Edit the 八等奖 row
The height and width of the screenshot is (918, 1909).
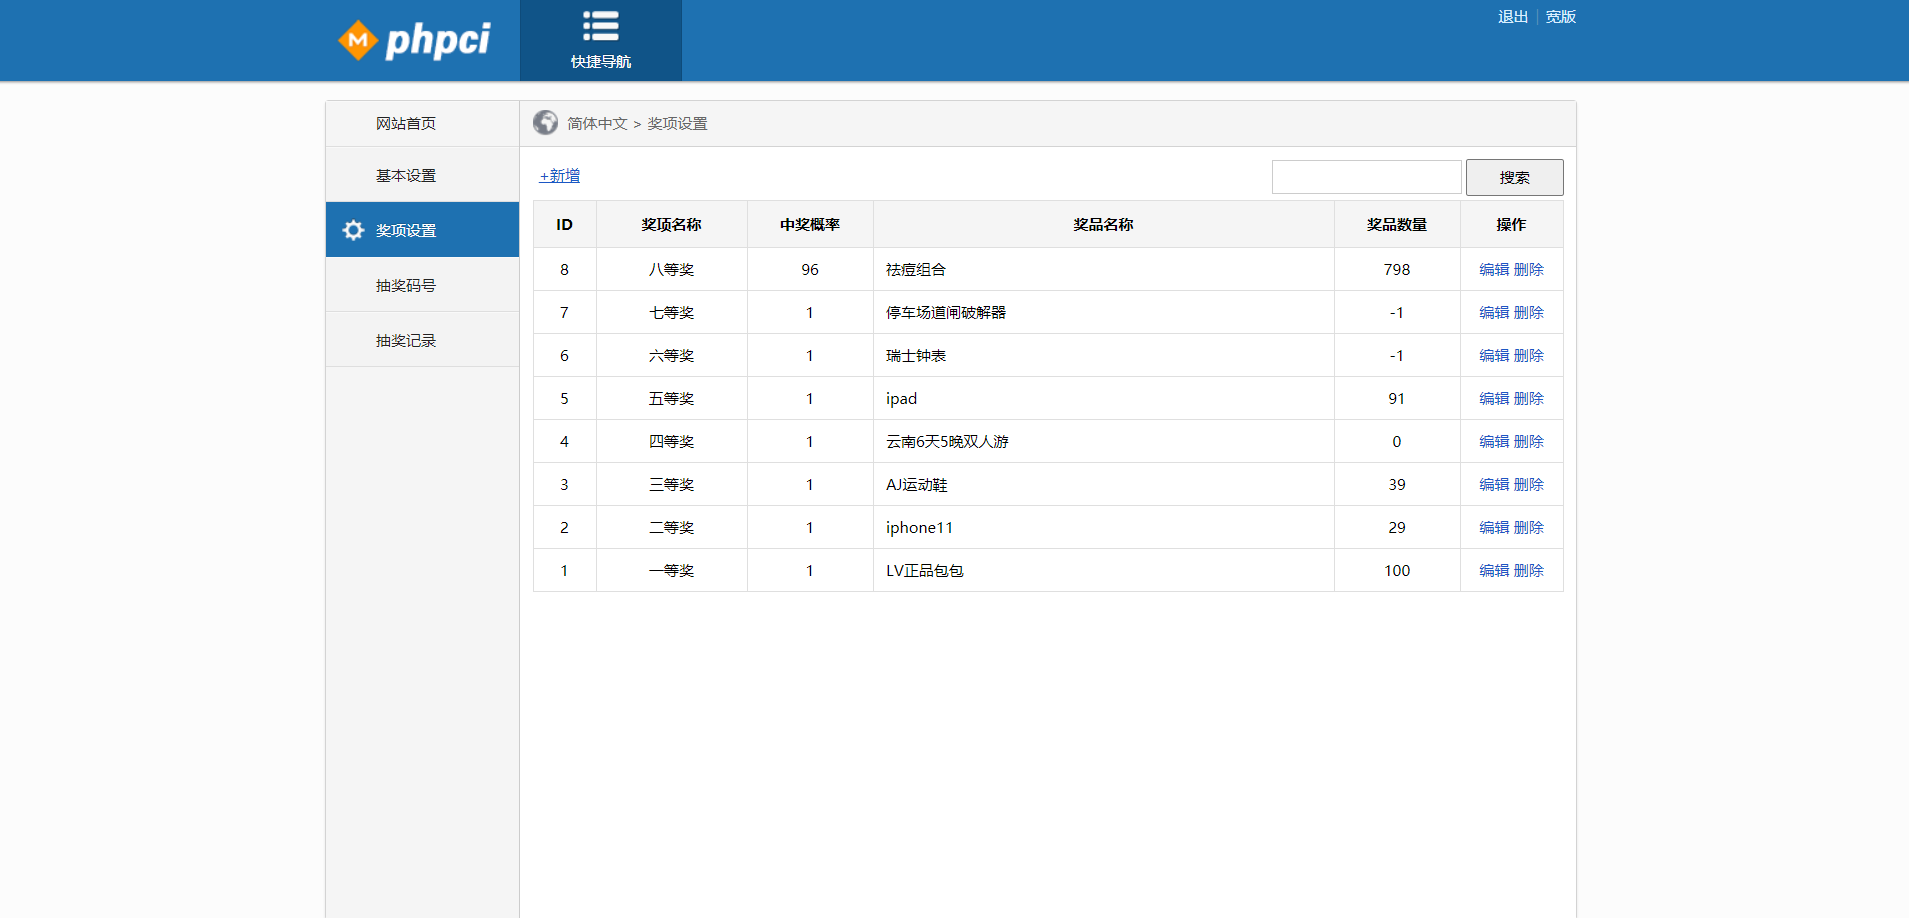point(1494,270)
